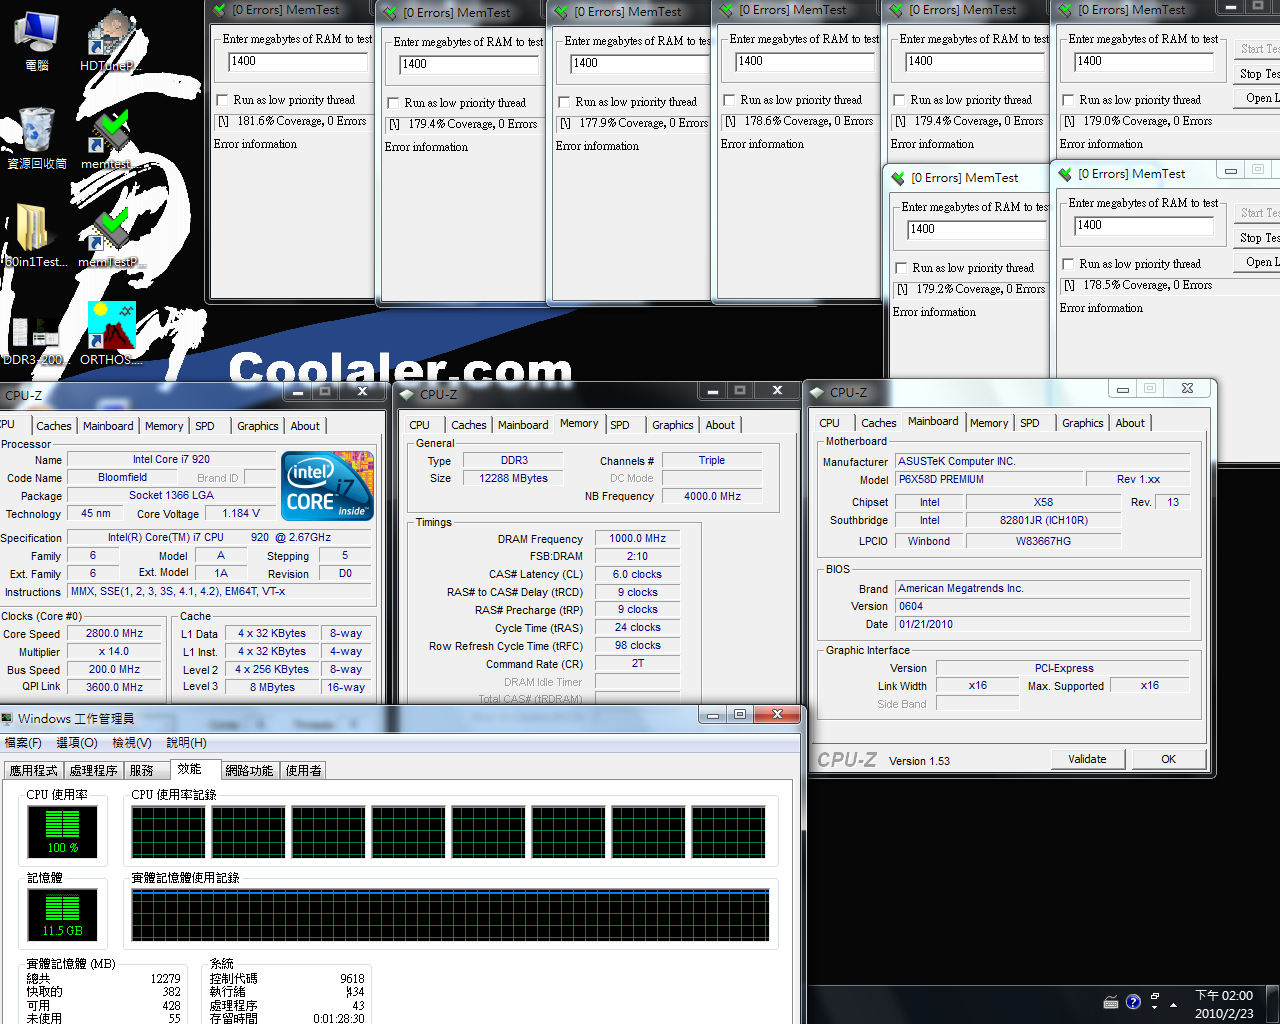
Task: Switch to 應用程式 tab in Task Manager
Action: (34, 771)
